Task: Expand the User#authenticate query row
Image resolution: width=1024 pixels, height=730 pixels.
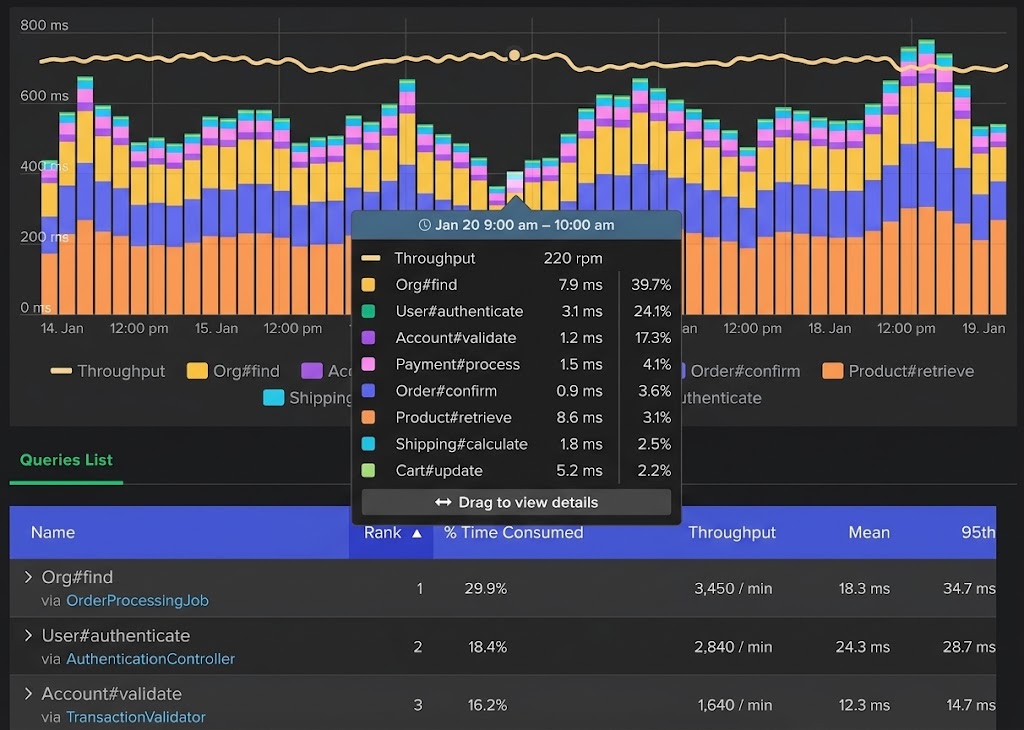Action: [27, 635]
